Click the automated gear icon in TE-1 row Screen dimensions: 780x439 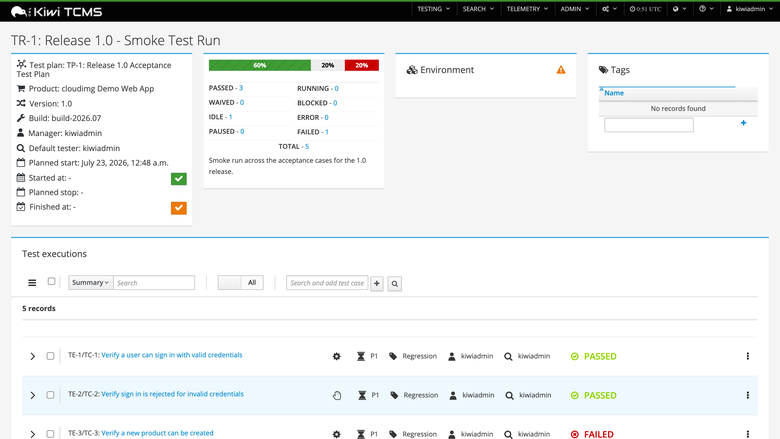337,356
